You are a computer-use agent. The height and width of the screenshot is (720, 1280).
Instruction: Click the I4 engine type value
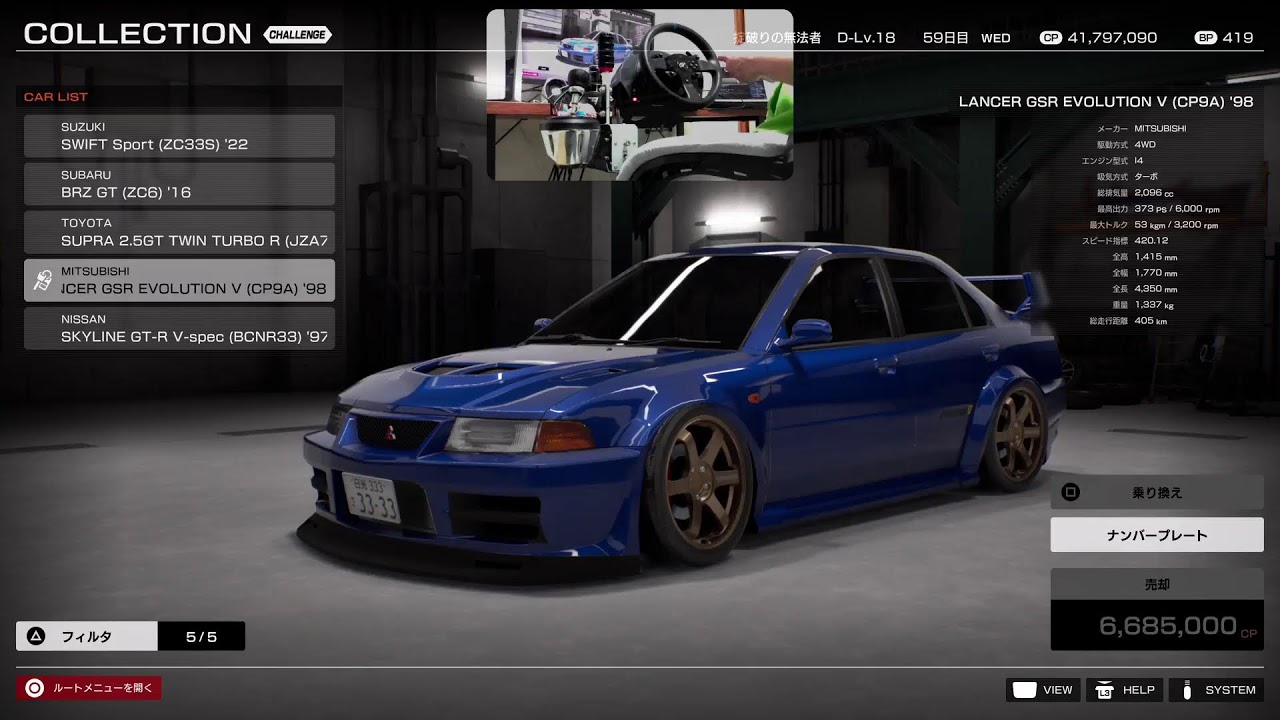coord(1139,161)
